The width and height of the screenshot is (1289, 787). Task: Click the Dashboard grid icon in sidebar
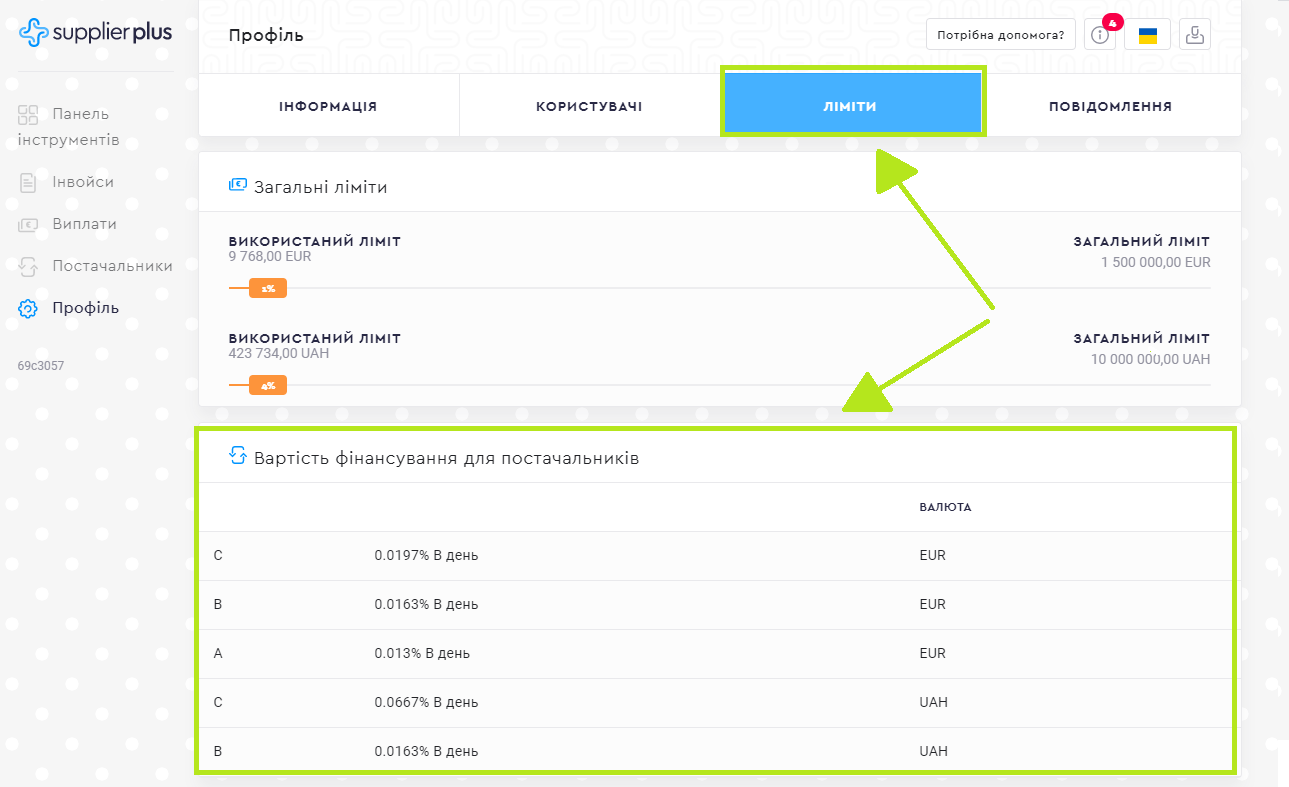(28, 115)
